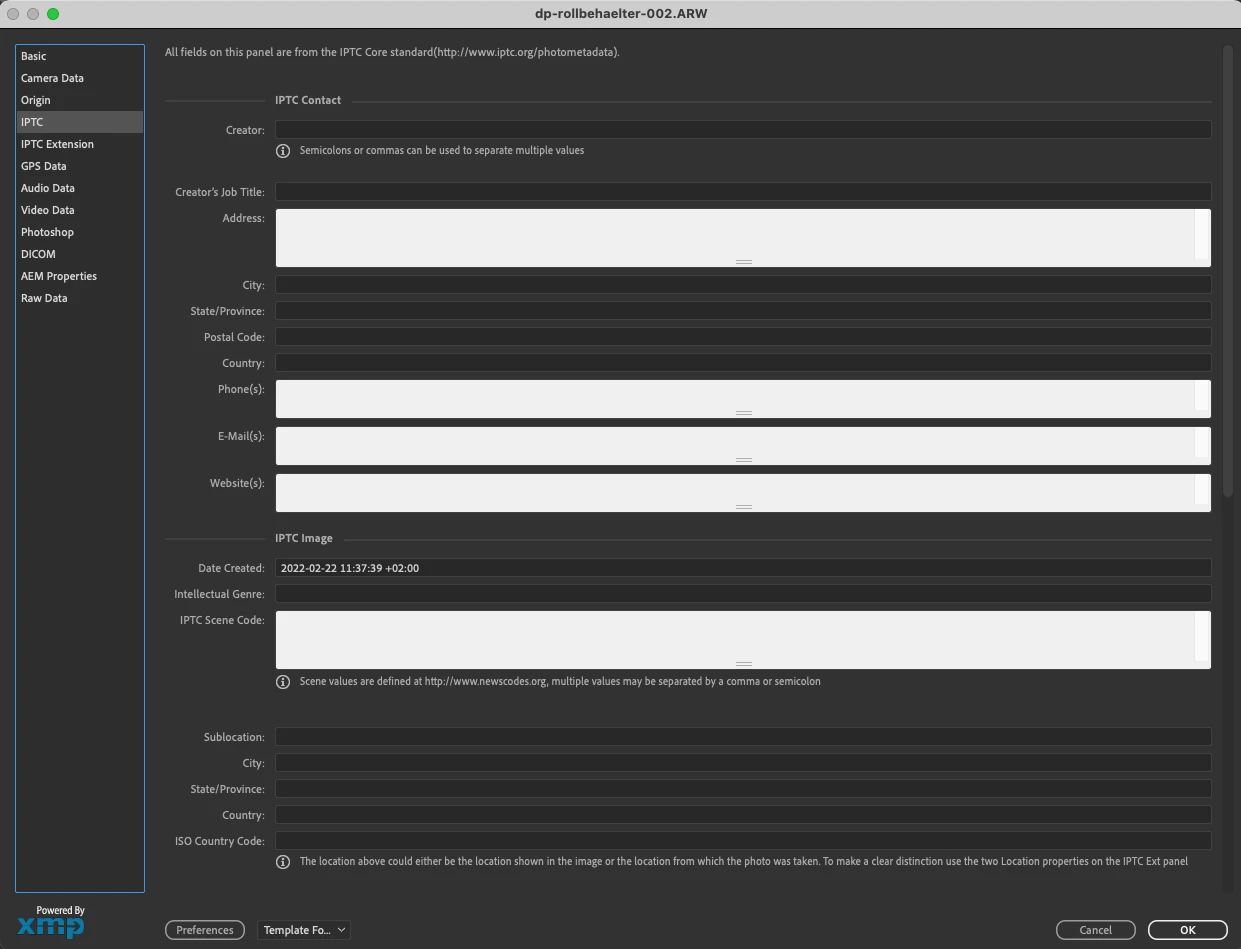This screenshot has width=1241, height=949.
Task: Click the IPTC Image State/Province field
Action: coord(743,789)
